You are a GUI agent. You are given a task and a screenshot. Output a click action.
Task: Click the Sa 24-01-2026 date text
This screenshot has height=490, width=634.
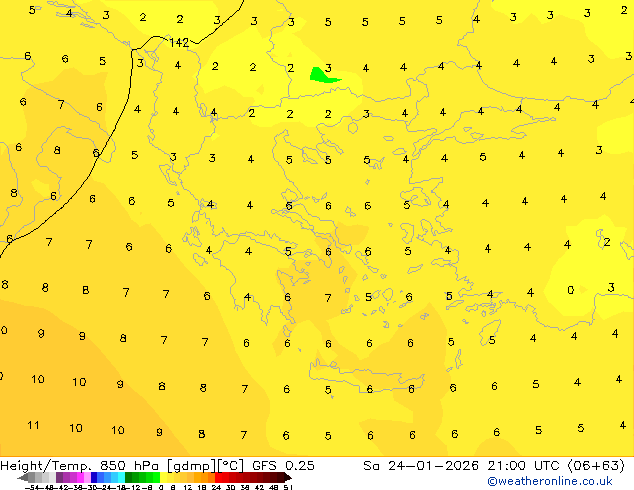[421, 466]
